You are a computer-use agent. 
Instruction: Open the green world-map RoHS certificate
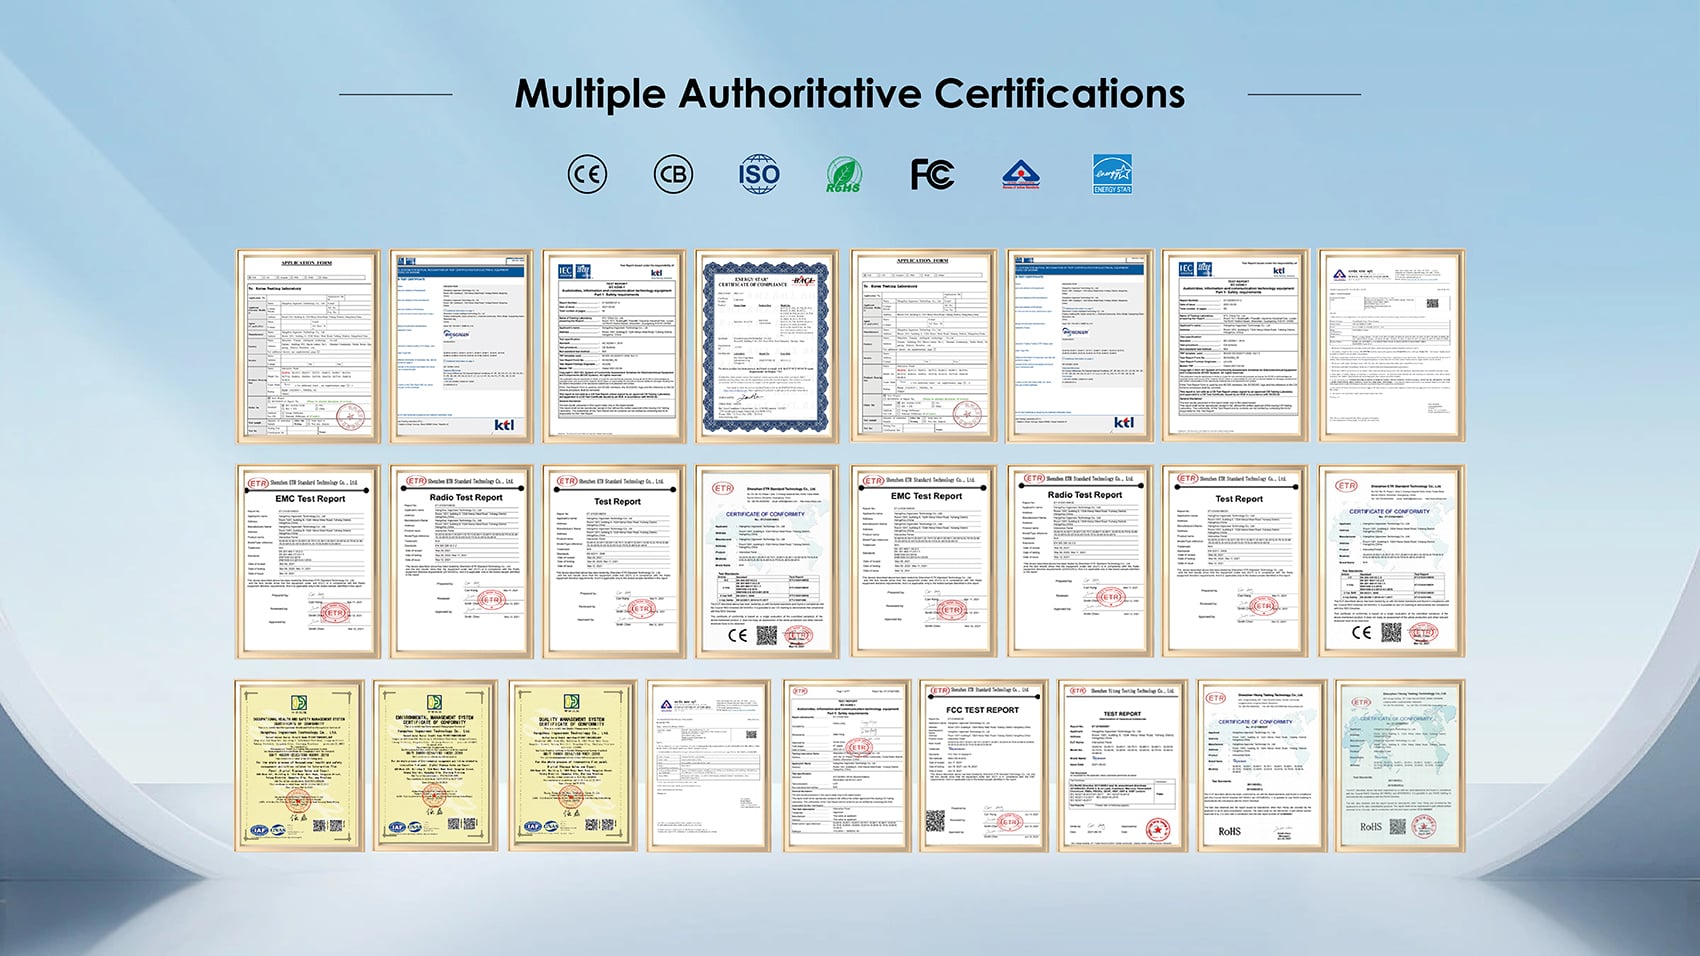pyautogui.click(x=1400, y=766)
